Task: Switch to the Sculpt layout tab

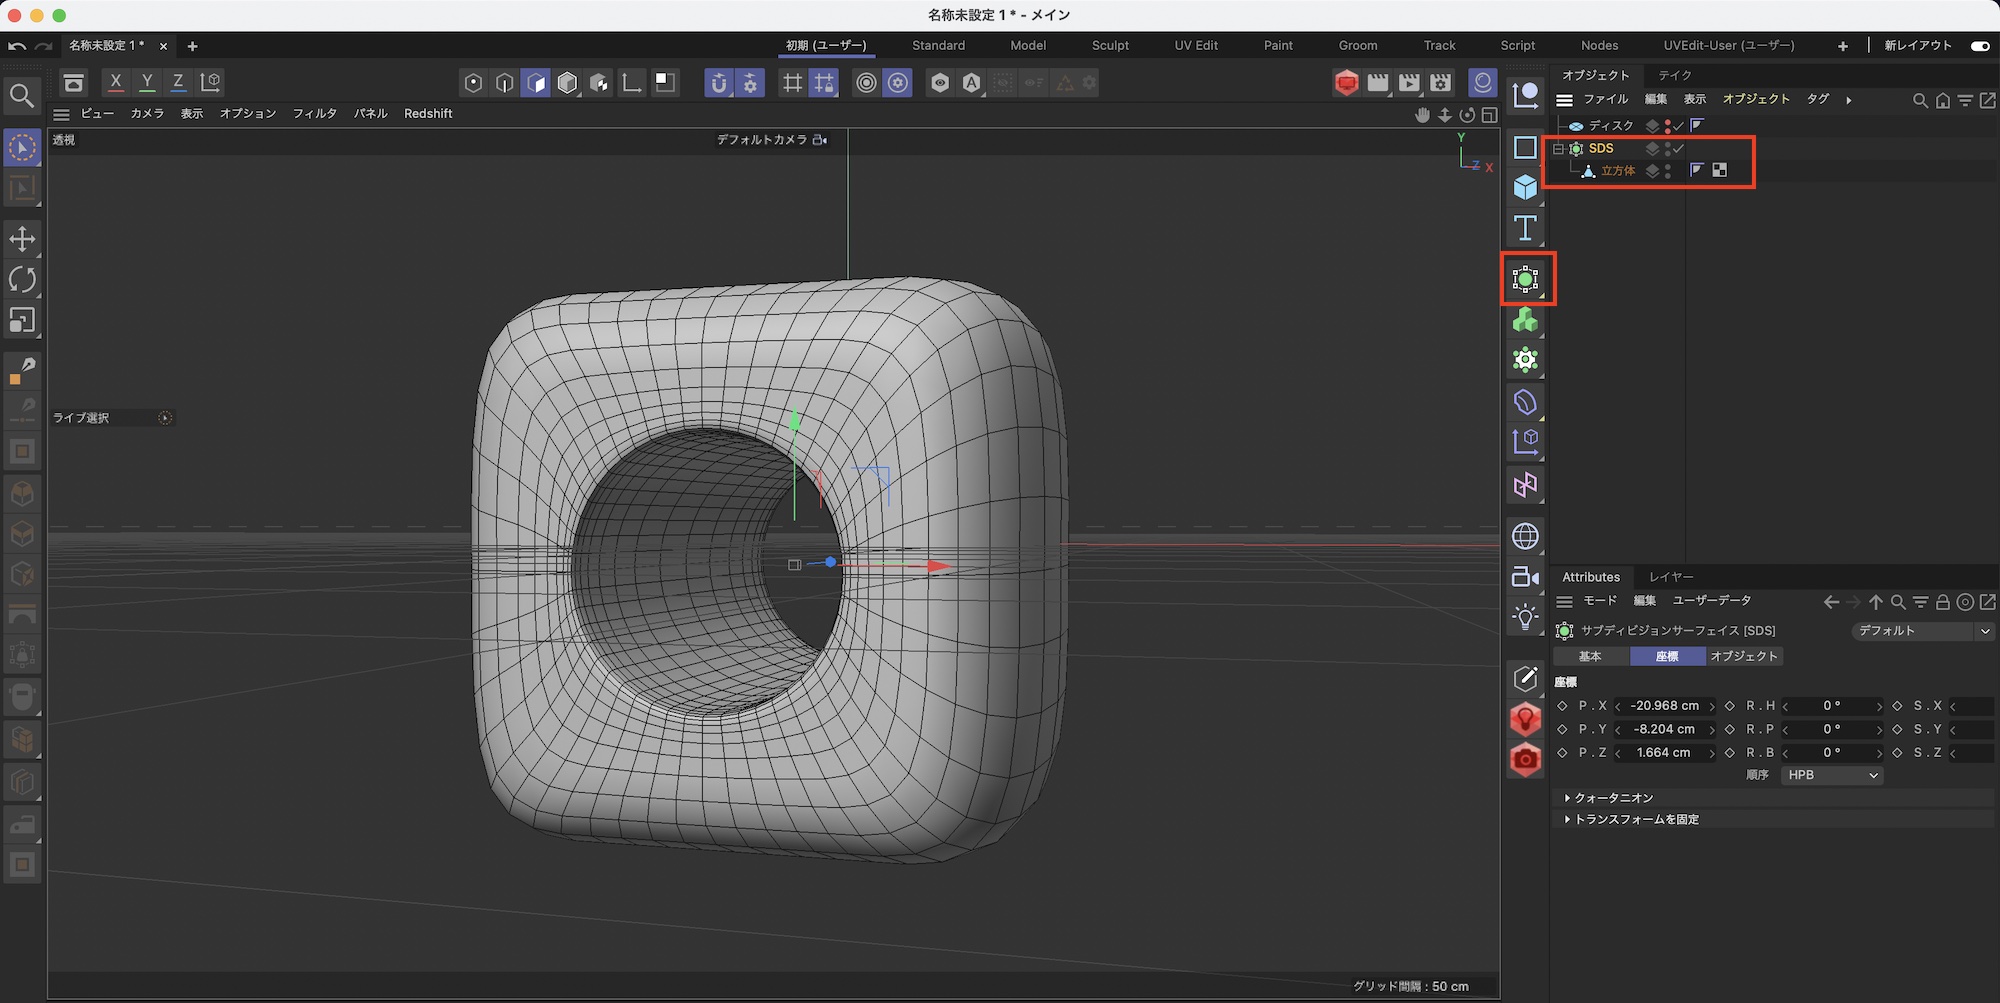Action: pyautogui.click(x=1110, y=46)
